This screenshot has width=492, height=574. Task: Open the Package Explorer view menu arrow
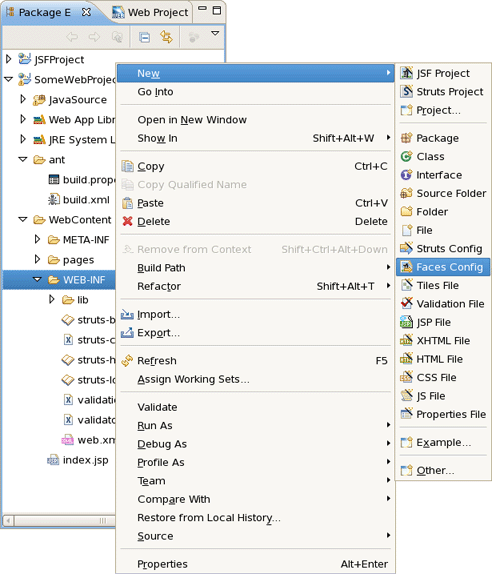coord(215,33)
